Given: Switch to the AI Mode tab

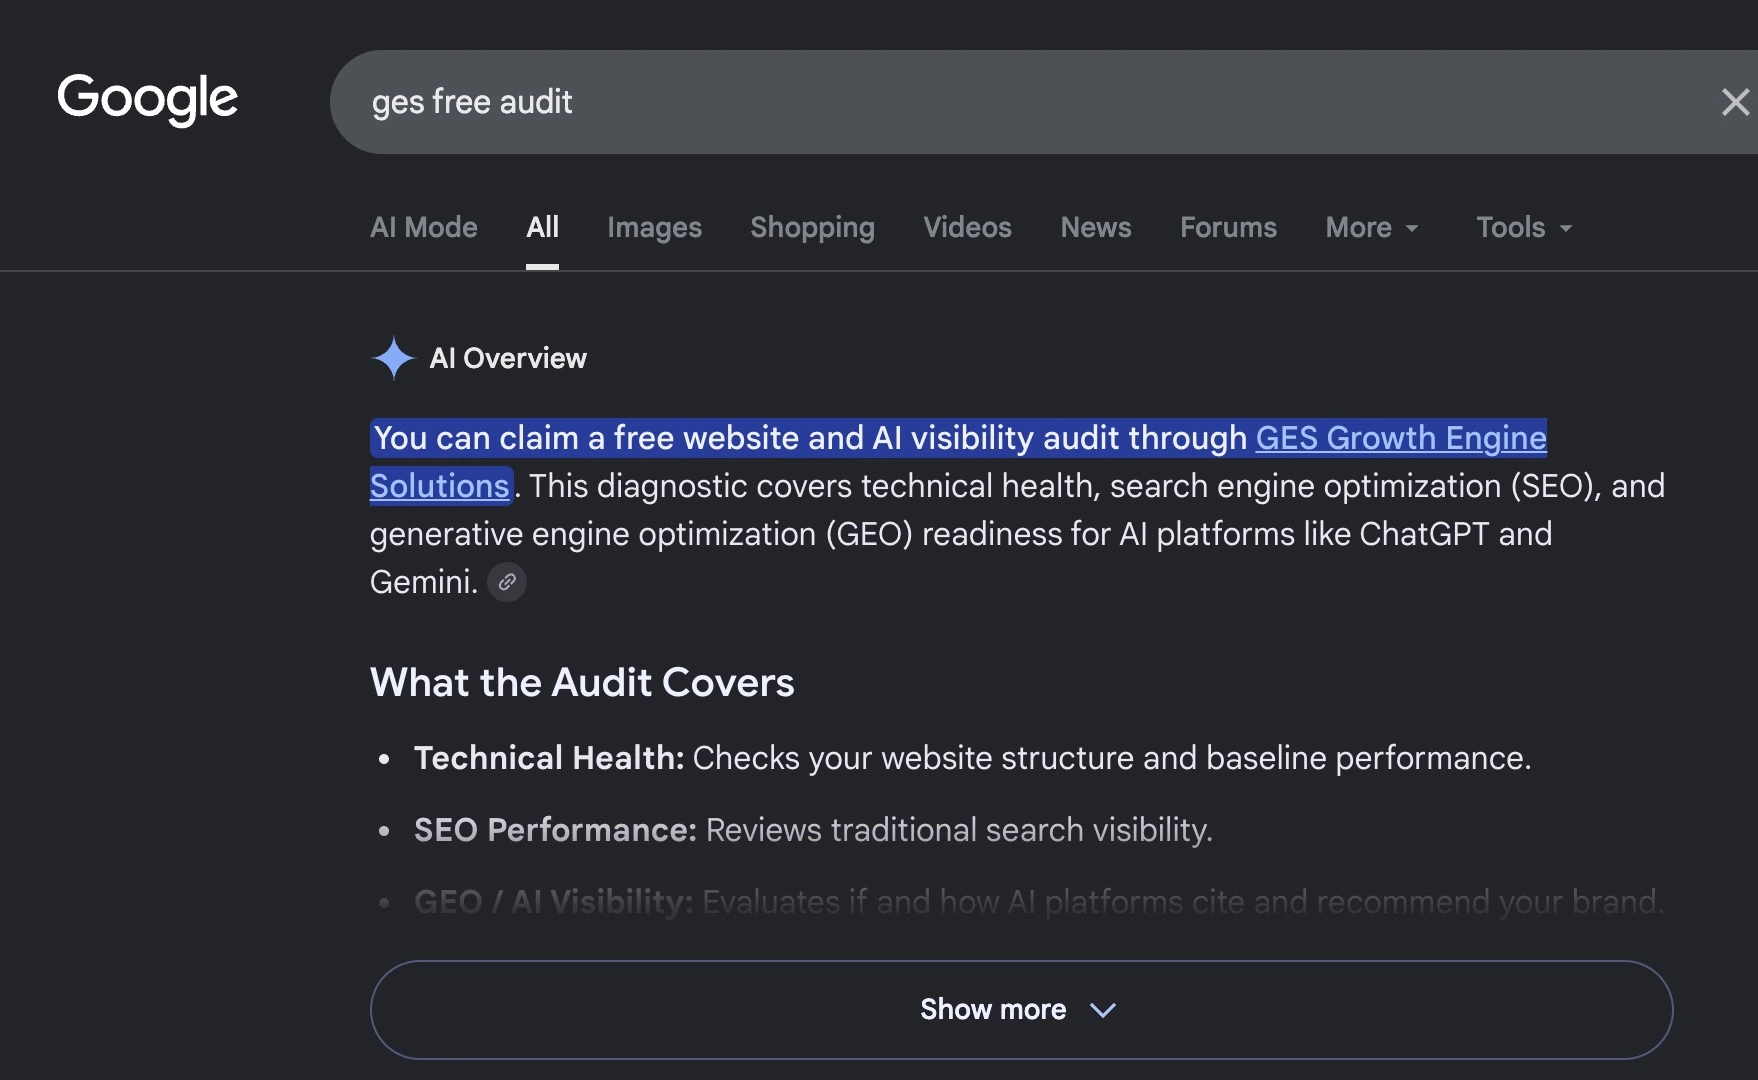Looking at the screenshot, I should (x=424, y=227).
